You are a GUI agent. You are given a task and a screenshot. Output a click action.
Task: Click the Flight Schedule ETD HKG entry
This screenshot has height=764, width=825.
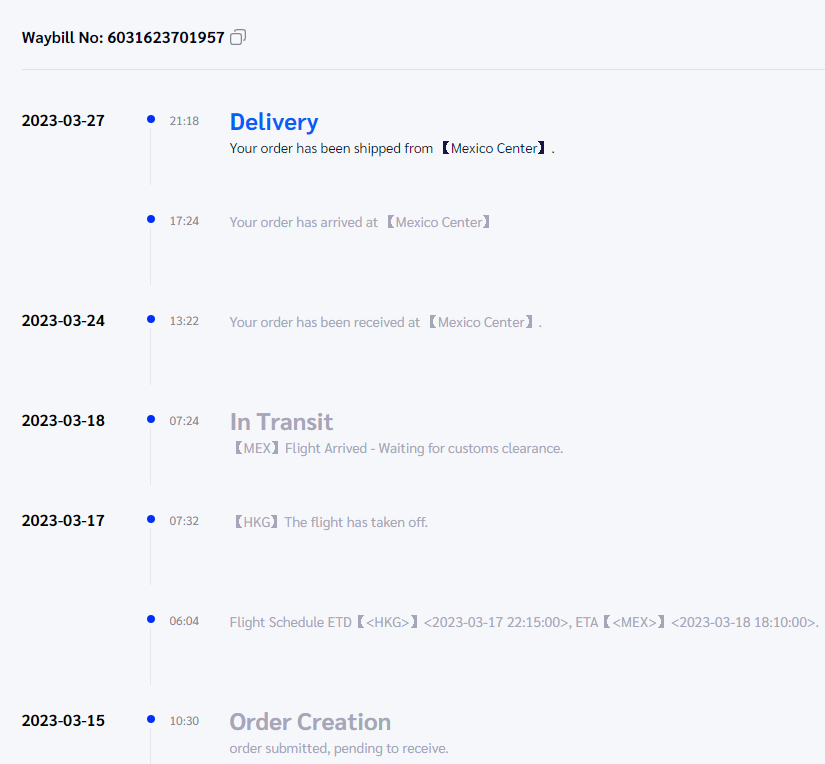click(x=524, y=622)
